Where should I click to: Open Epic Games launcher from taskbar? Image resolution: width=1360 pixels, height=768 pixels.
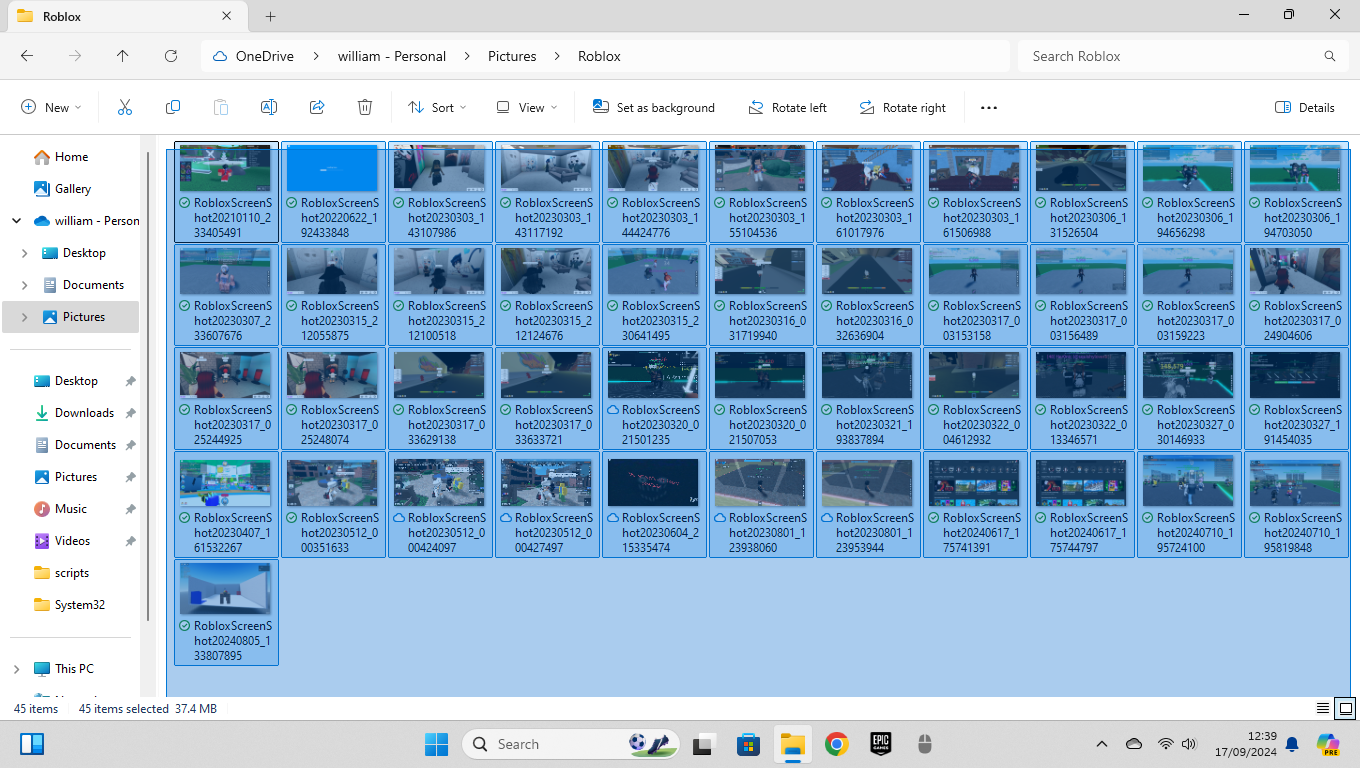(x=880, y=744)
